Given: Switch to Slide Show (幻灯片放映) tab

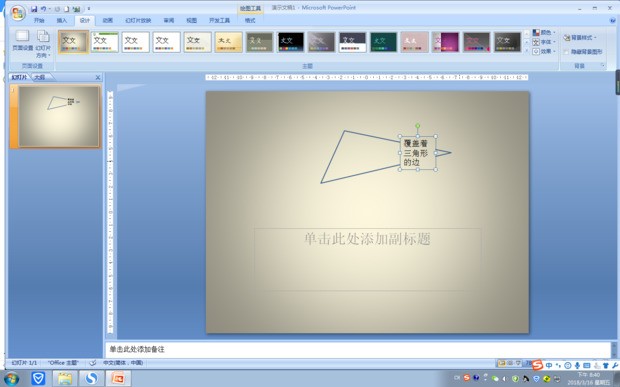Looking at the screenshot, I should [138, 20].
